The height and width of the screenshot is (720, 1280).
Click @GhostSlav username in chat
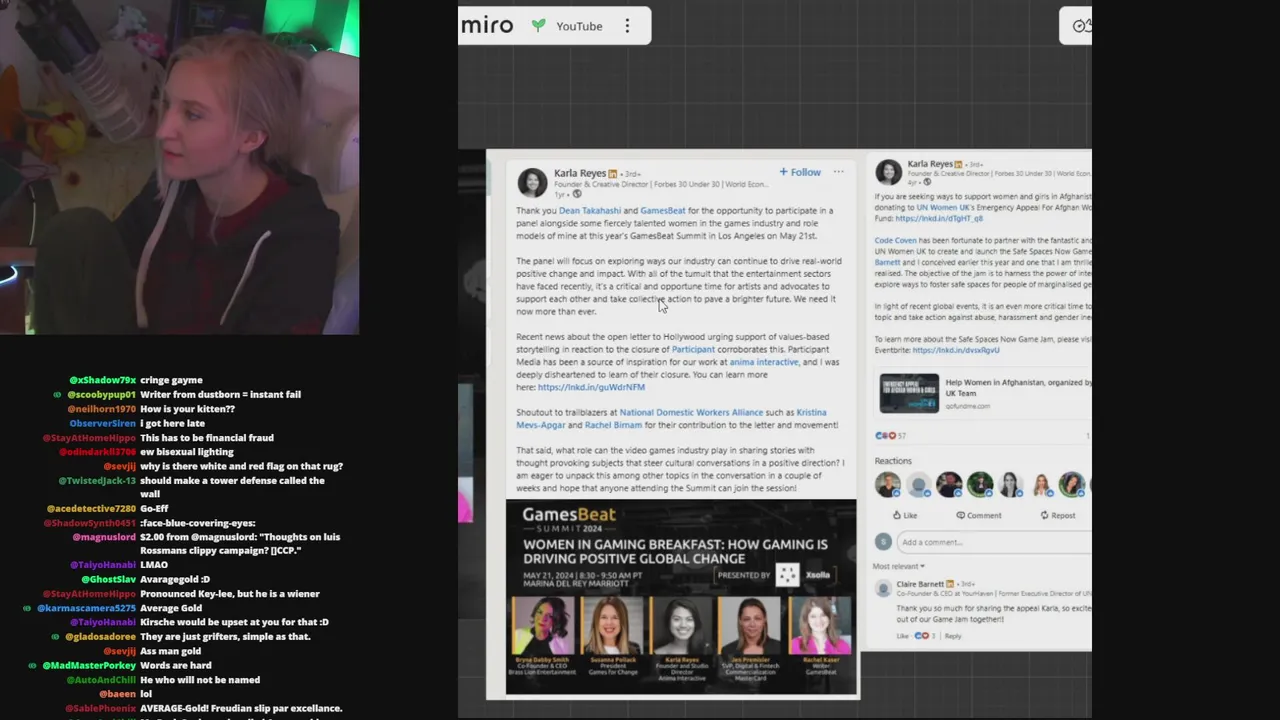108,579
